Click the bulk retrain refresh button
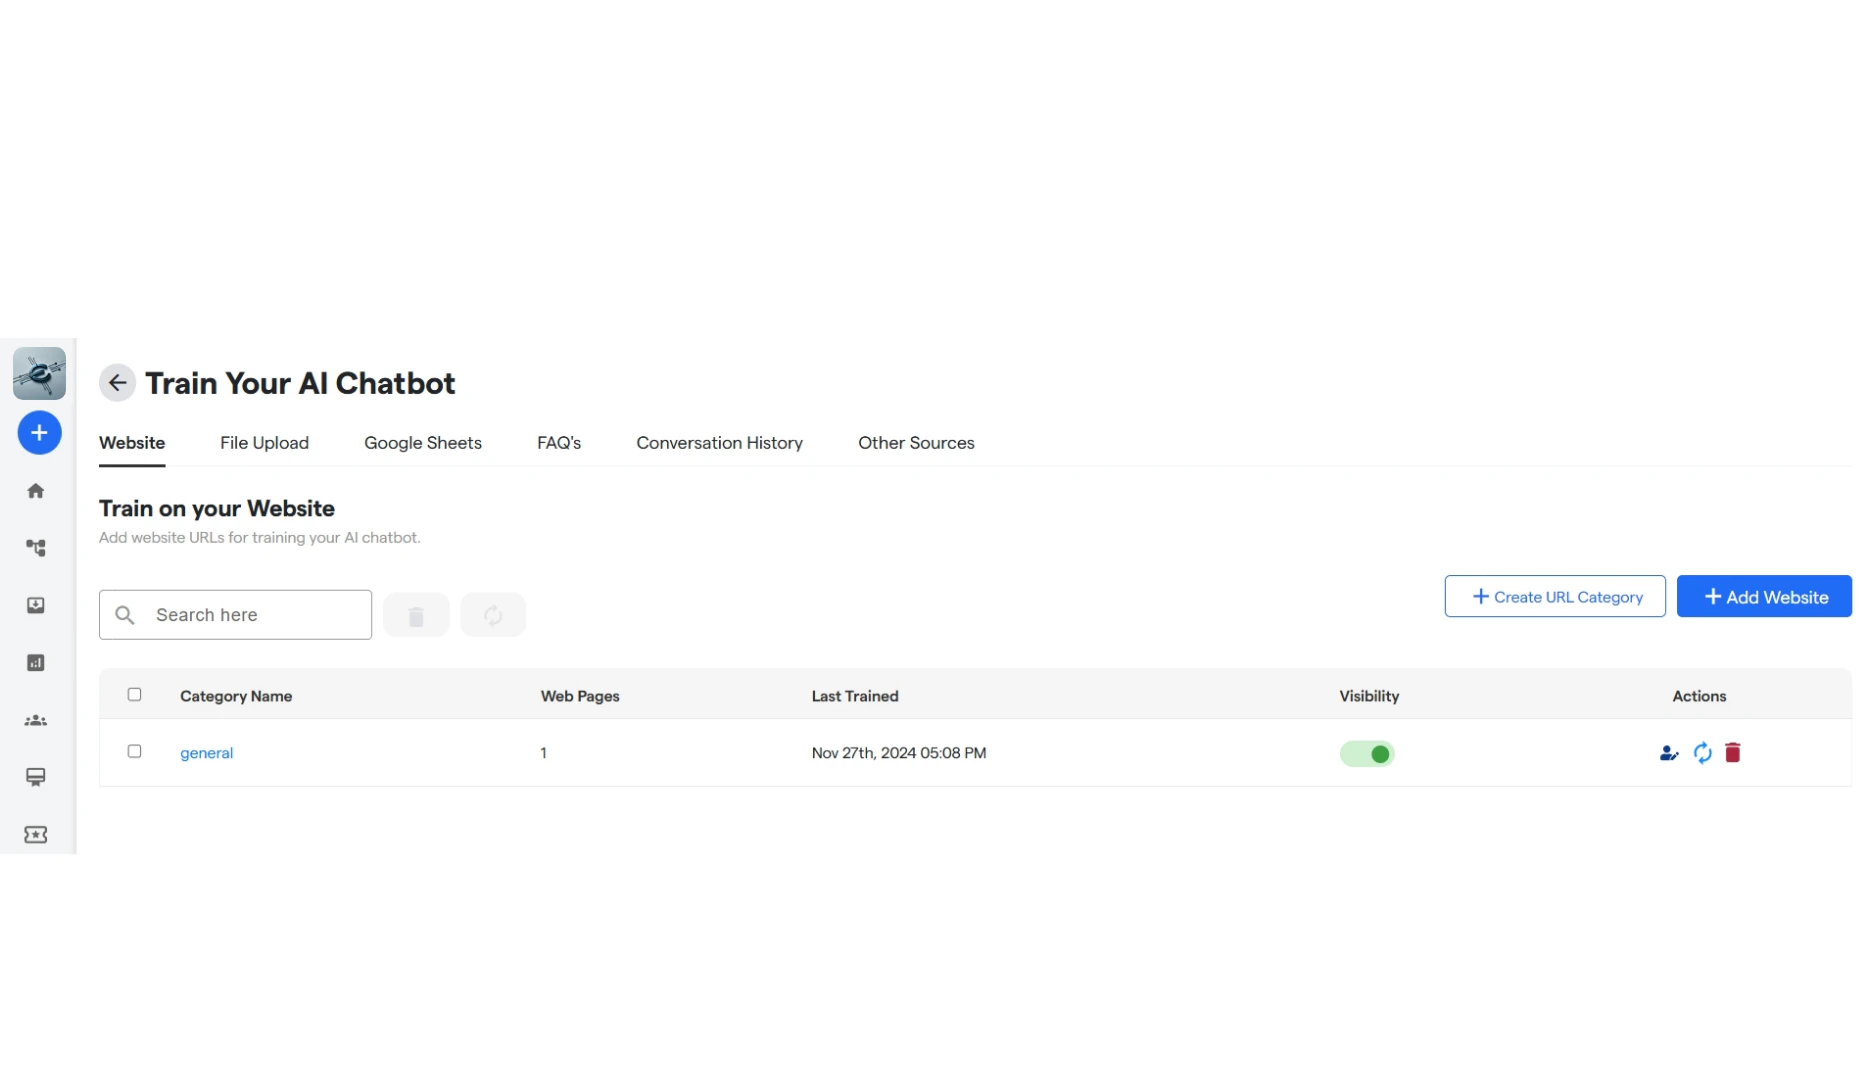Screen dimensions: 1866x1080 coord(493,615)
